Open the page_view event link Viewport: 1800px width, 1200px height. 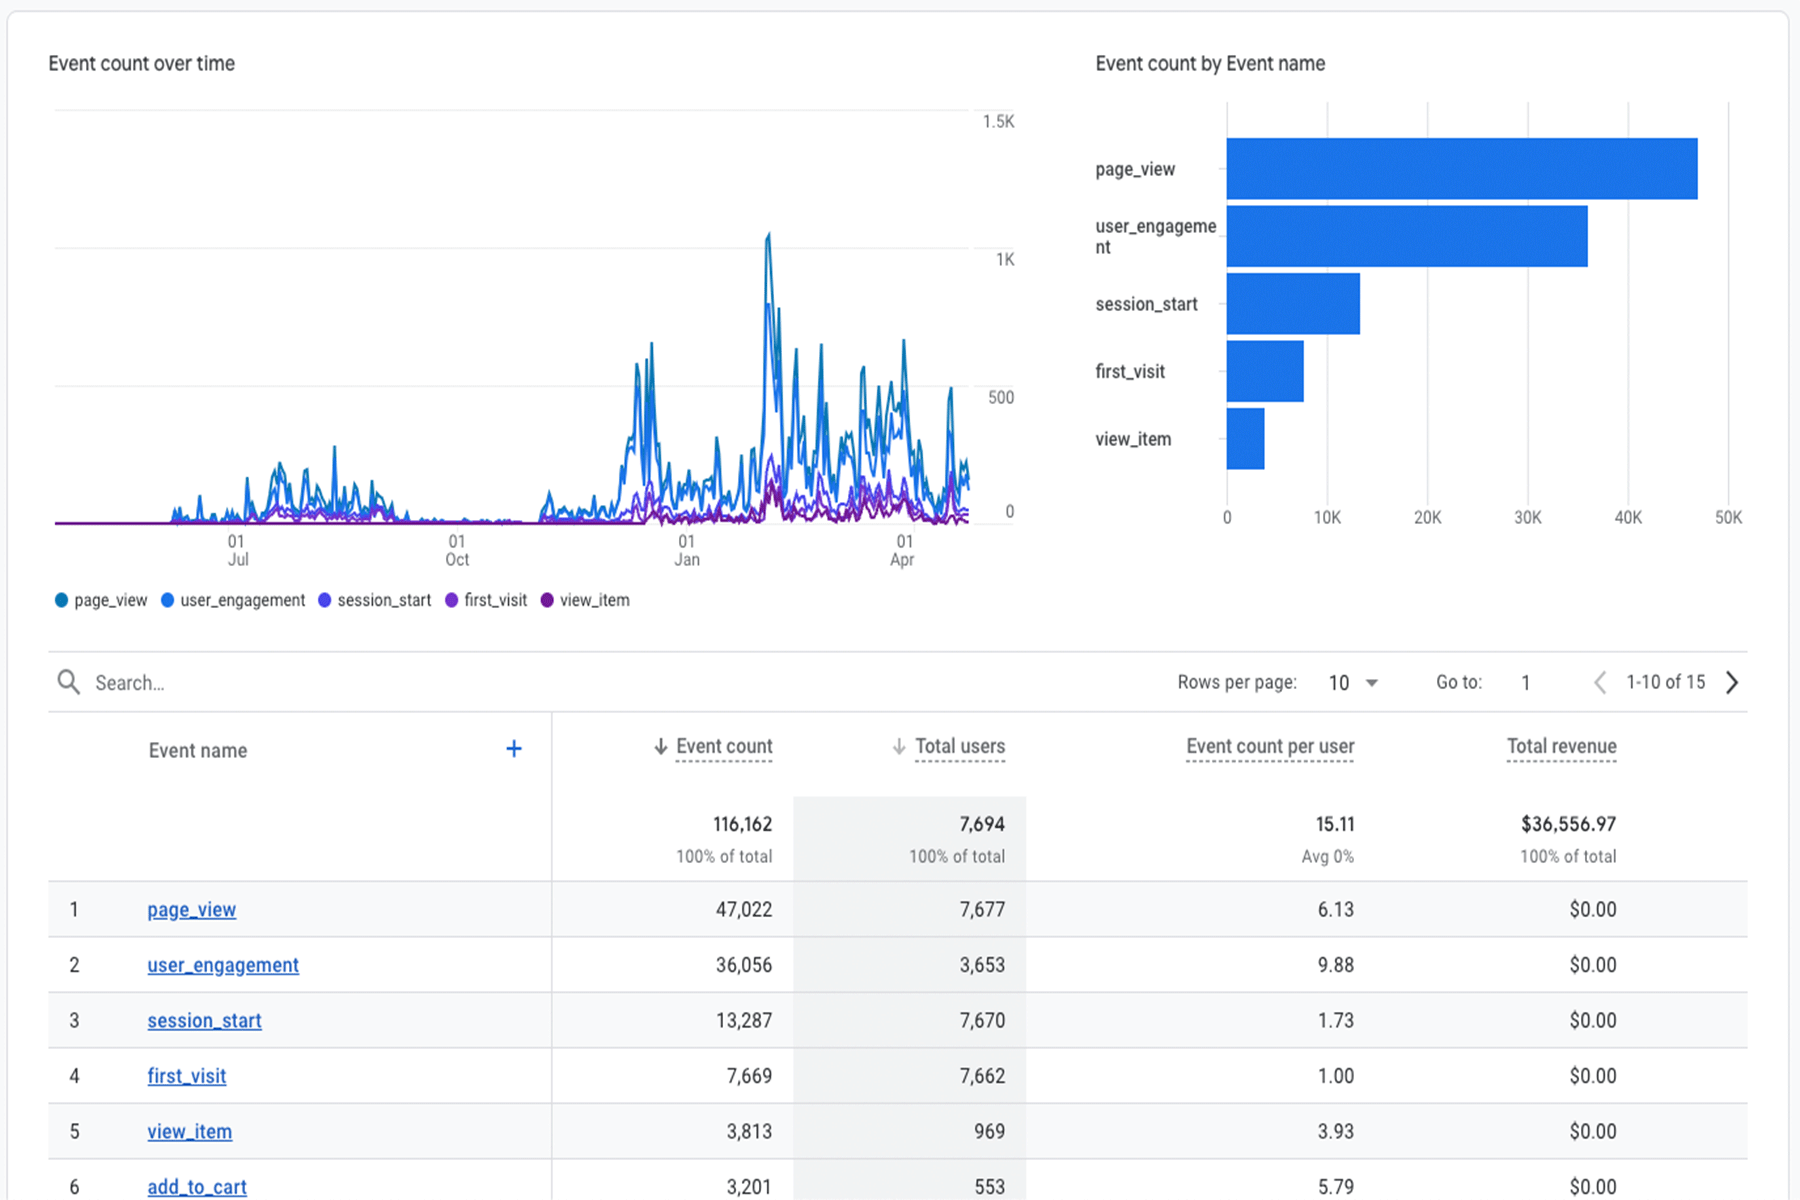[192, 910]
